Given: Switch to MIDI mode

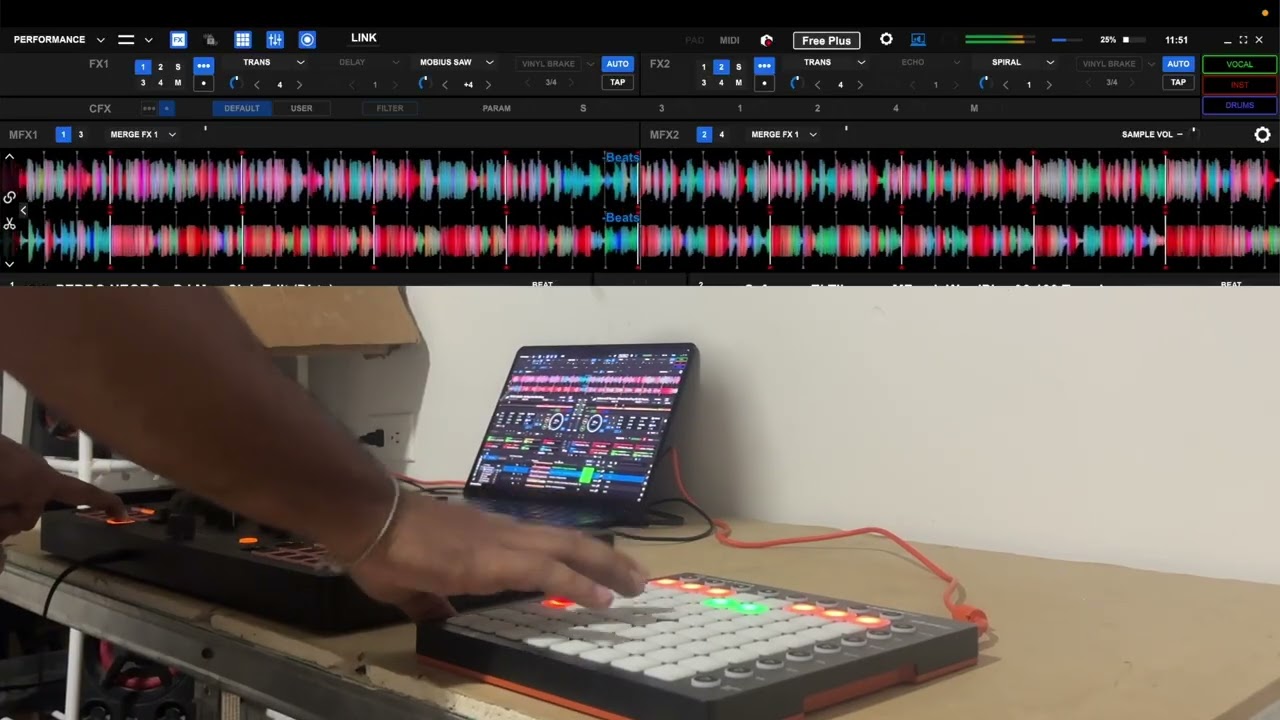Looking at the screenshot, I should coord(730,40).
